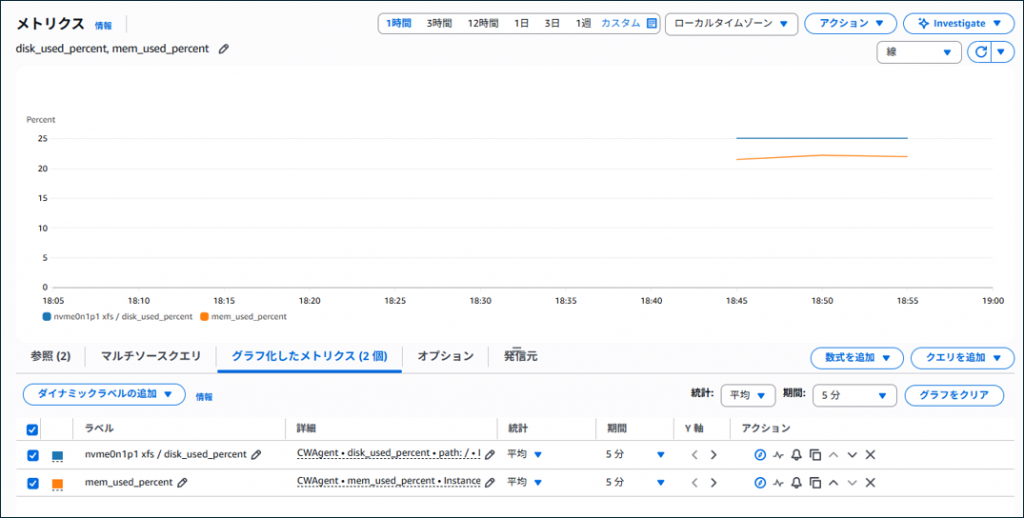Uncheck the mem_used_percent metric checkbox
Image resolution: width=1024 pixels, height=518 pixels.
point(33,483)
